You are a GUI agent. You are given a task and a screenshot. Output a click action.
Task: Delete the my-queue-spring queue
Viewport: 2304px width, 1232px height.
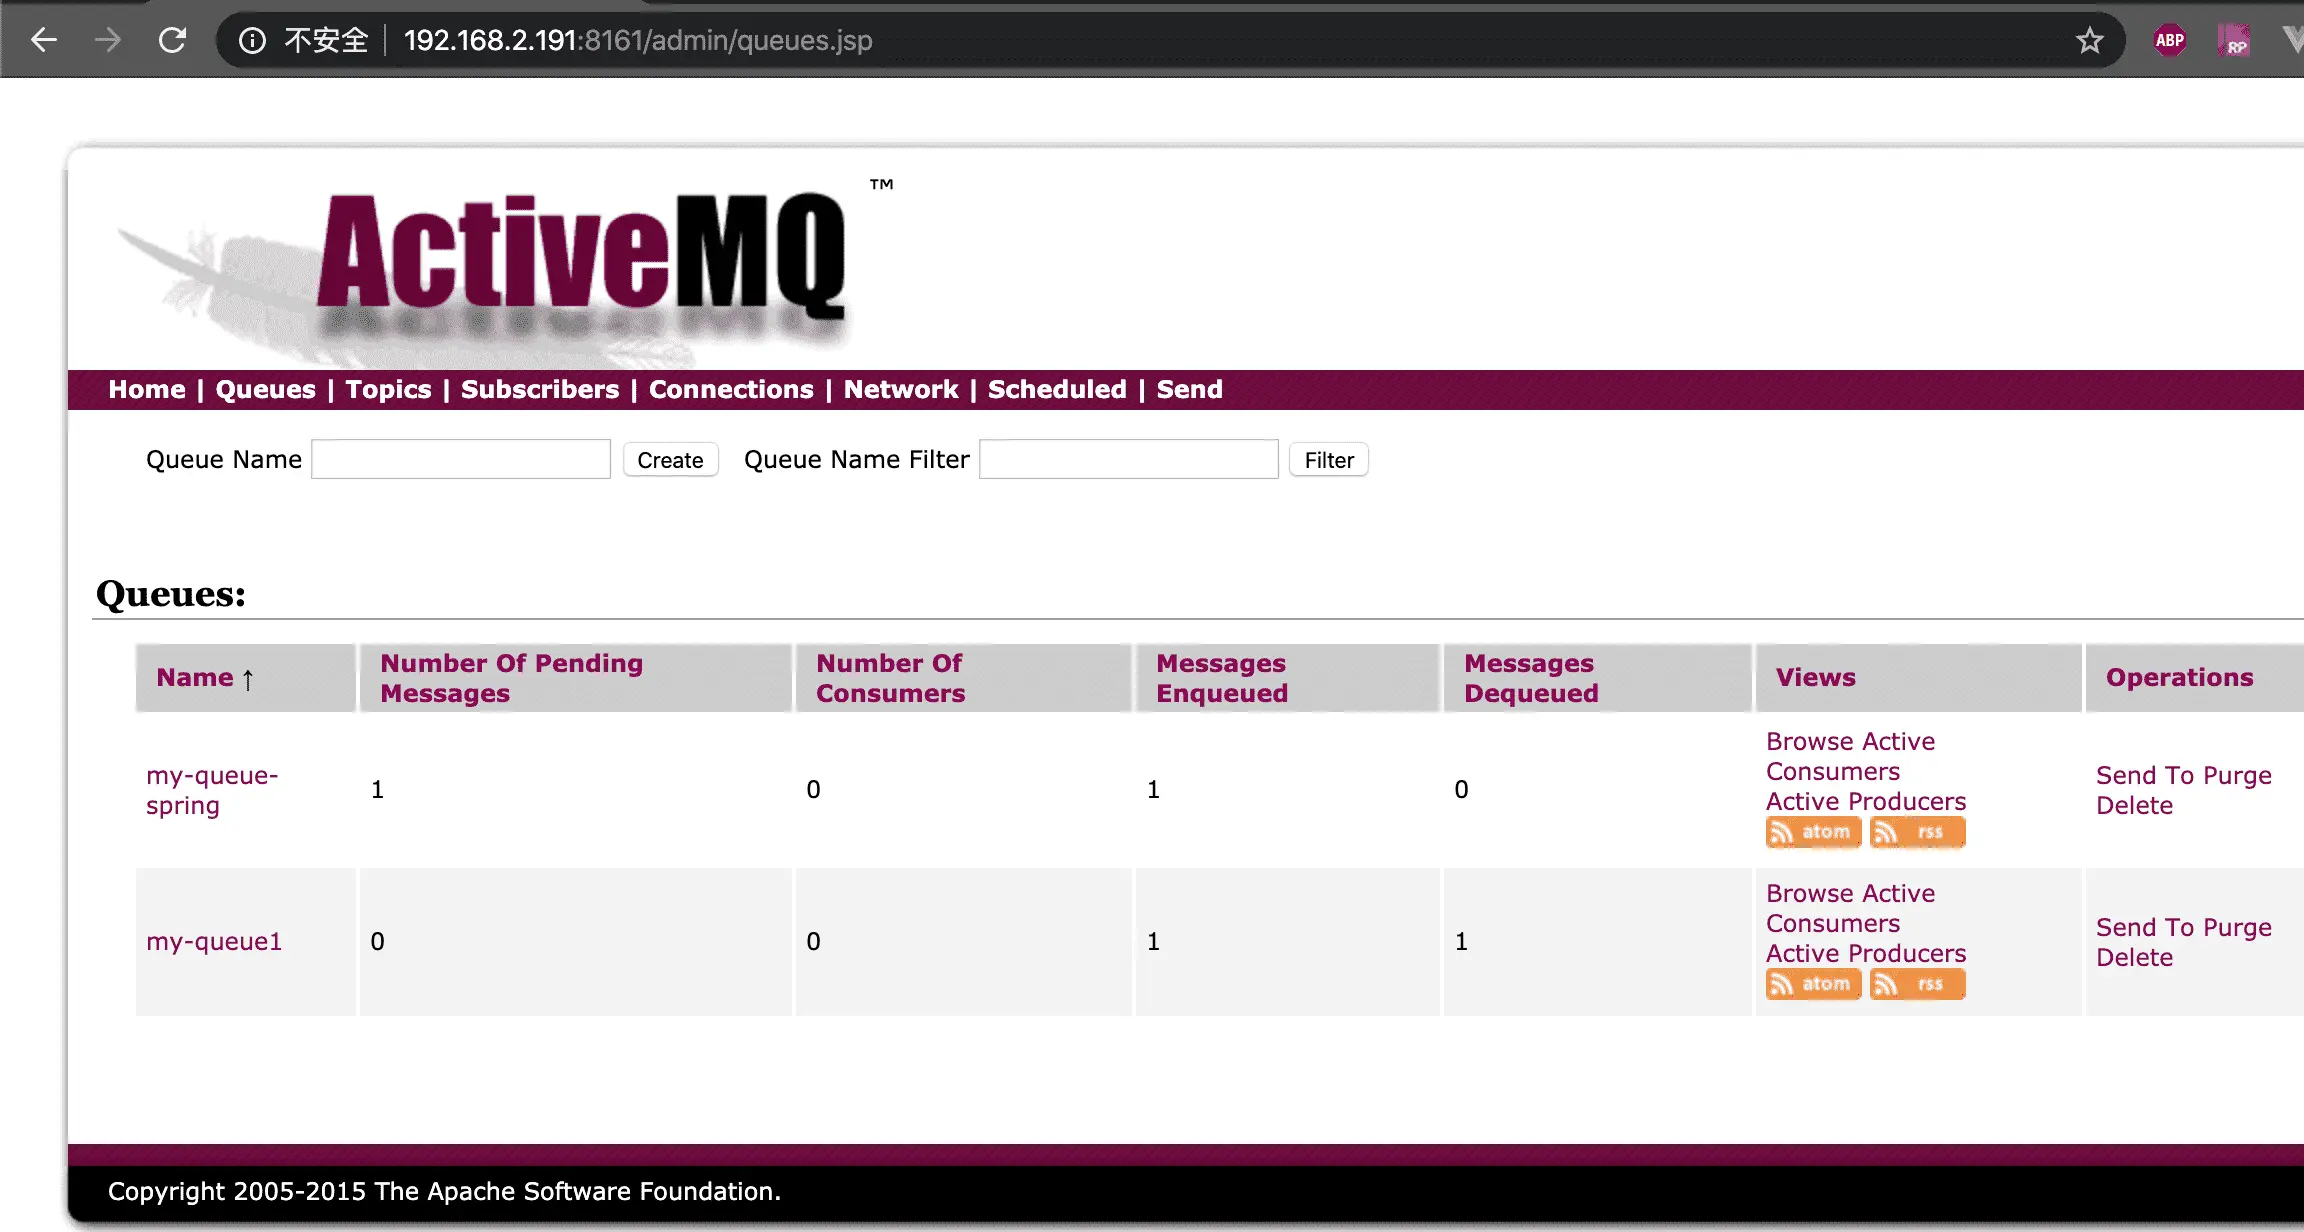tap(2134, 805)
